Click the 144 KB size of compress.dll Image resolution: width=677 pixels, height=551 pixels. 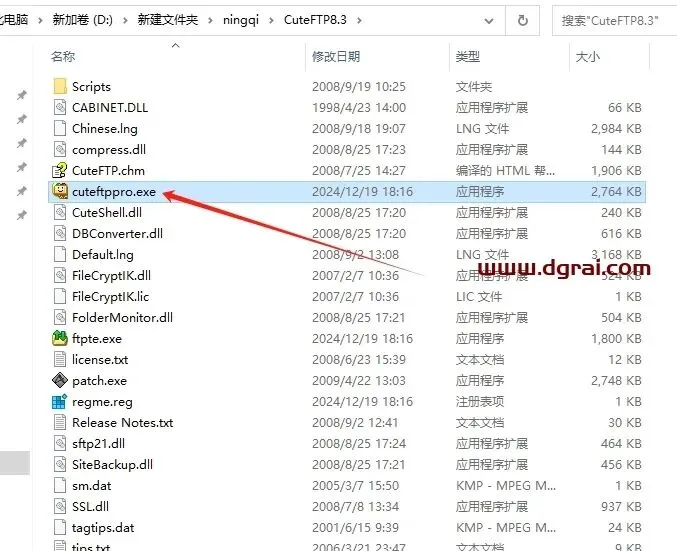(x=621, y=149)
